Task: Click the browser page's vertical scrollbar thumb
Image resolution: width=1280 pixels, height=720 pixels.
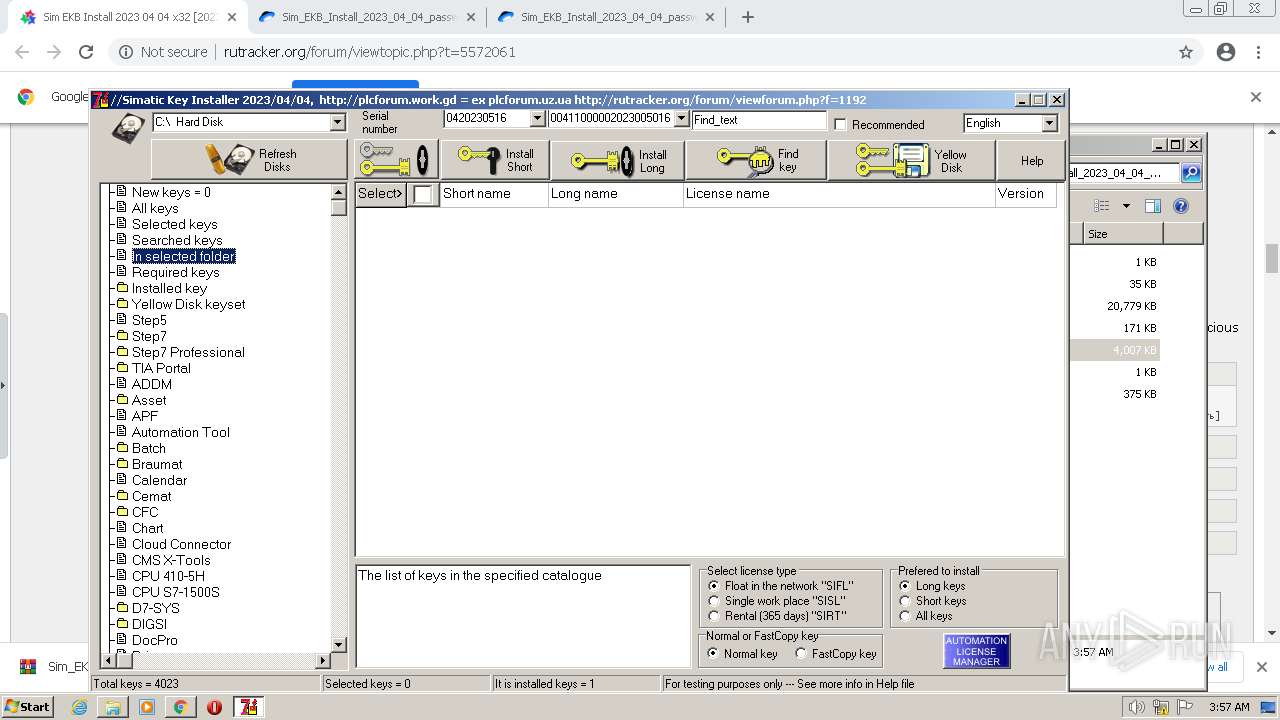Action: 1272,258
